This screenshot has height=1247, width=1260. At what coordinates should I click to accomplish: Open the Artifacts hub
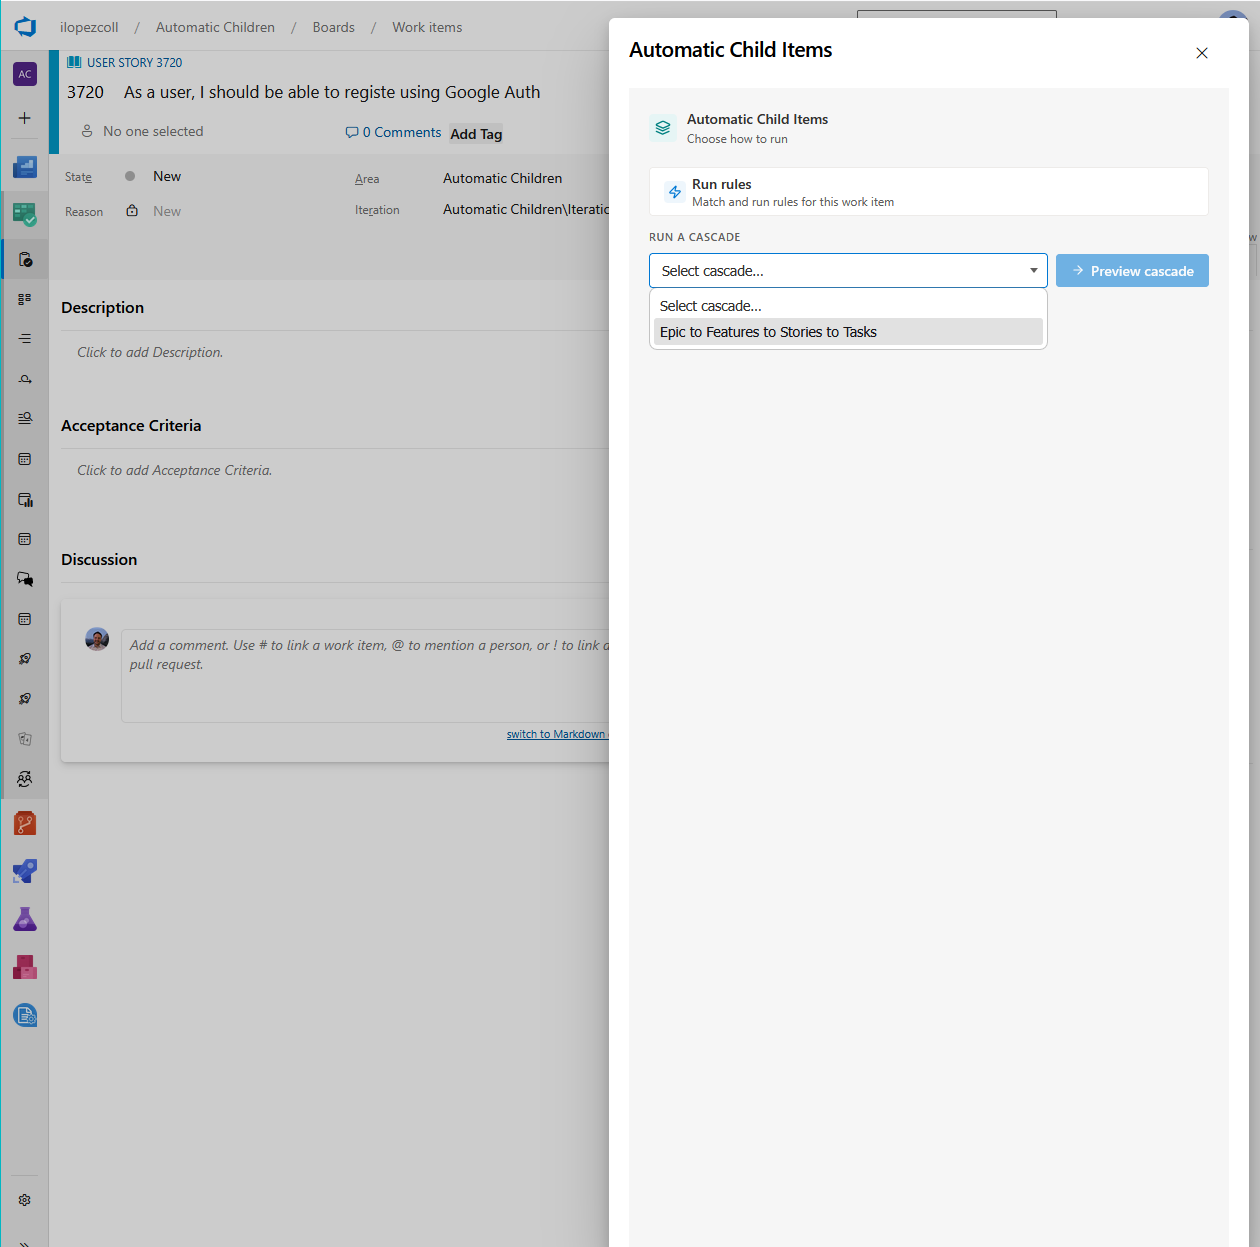25,967
